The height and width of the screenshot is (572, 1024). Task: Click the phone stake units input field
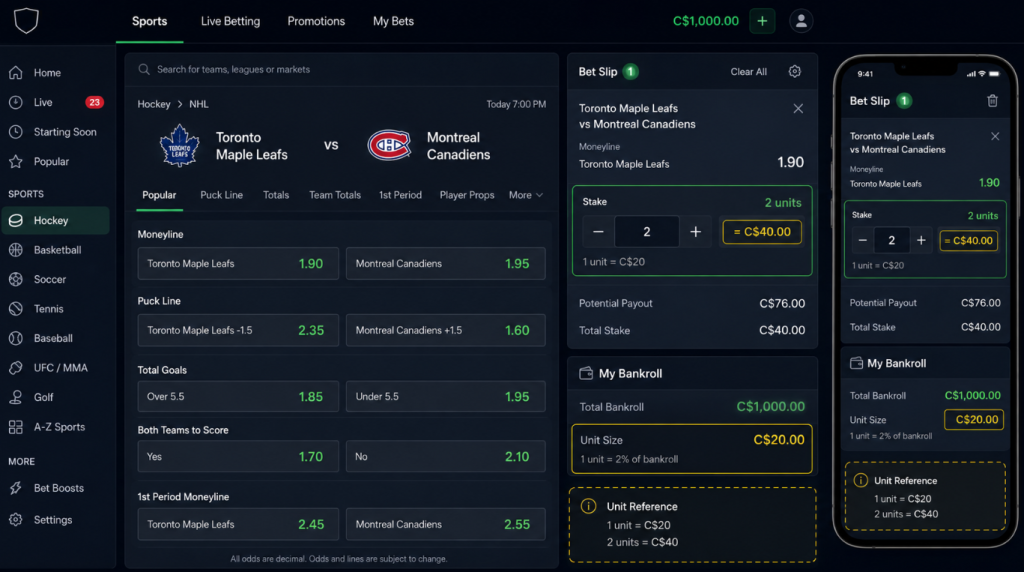click(891, 240)
